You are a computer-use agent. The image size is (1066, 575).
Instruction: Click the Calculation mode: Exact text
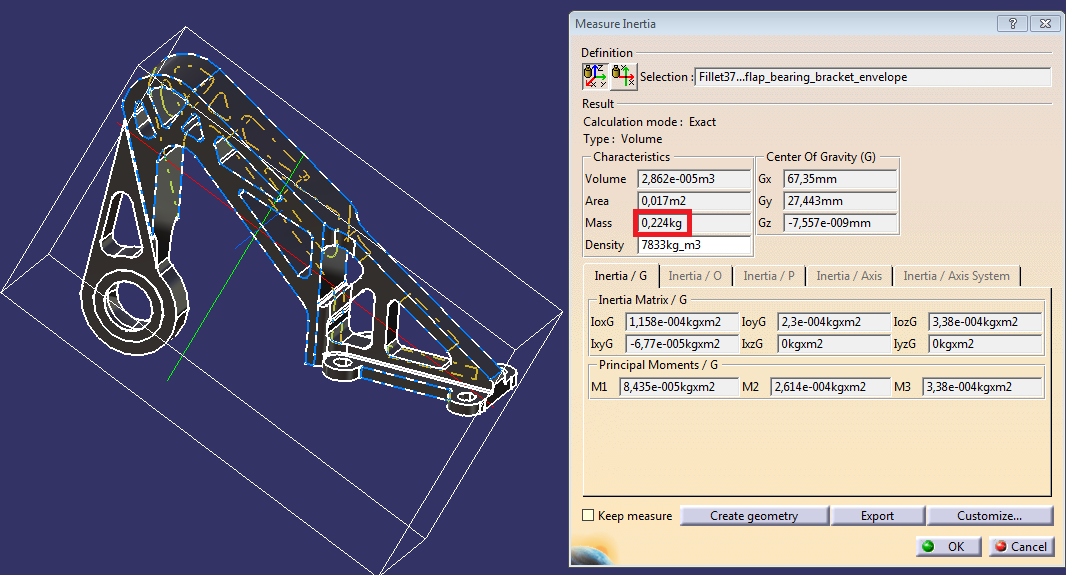pyautogui.click(x=649, y=122)
